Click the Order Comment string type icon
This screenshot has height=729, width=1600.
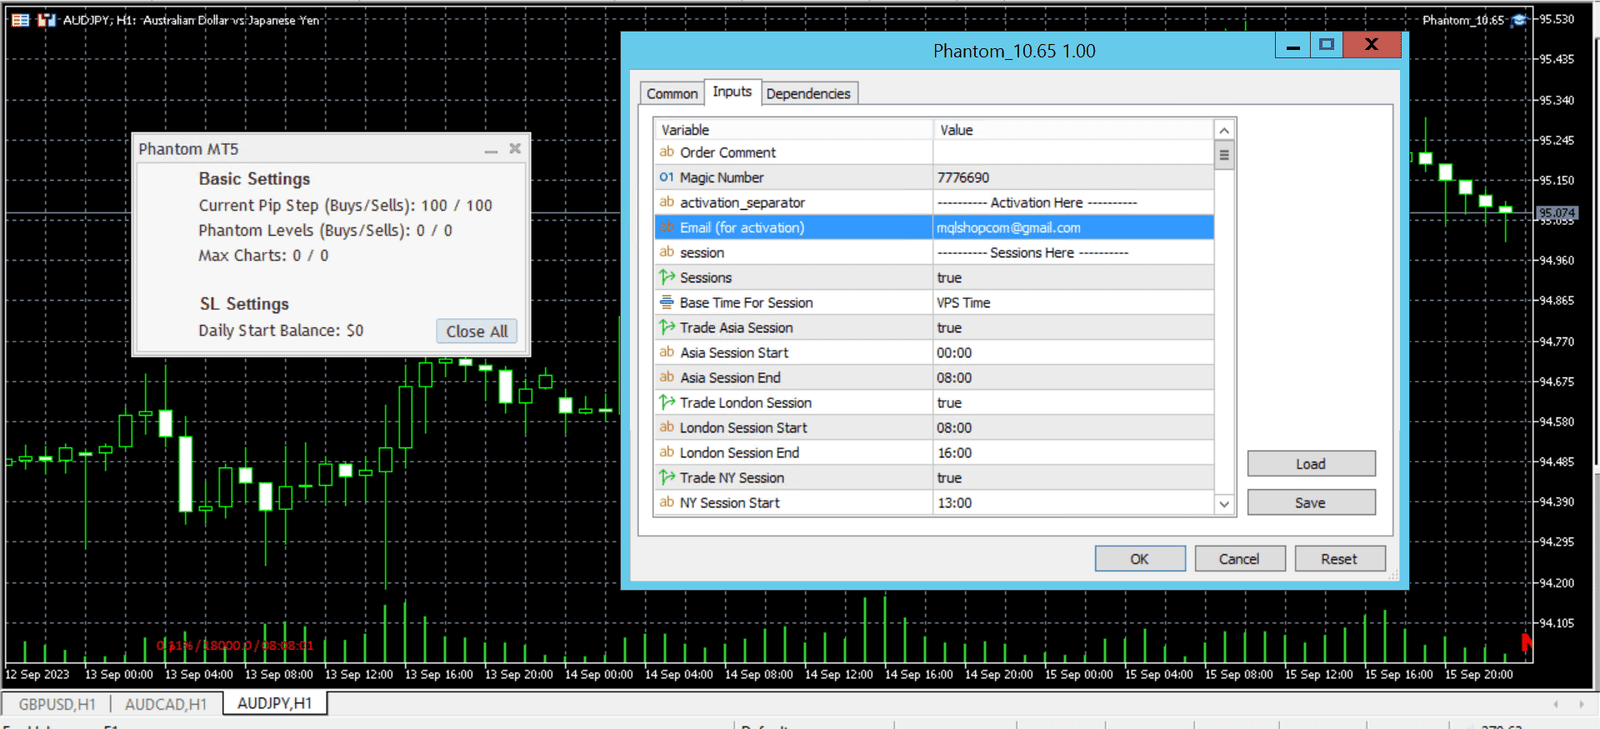pos(667,153)
